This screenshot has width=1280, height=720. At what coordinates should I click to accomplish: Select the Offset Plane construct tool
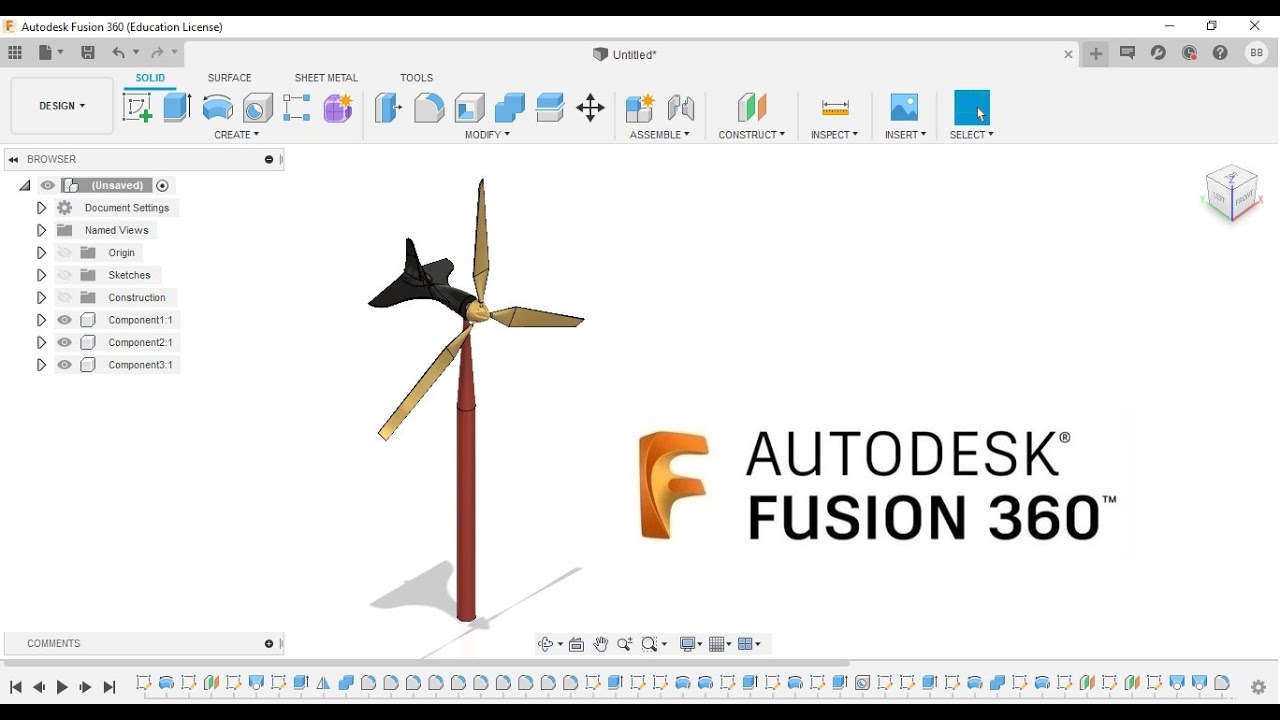(x=752, y=107)
